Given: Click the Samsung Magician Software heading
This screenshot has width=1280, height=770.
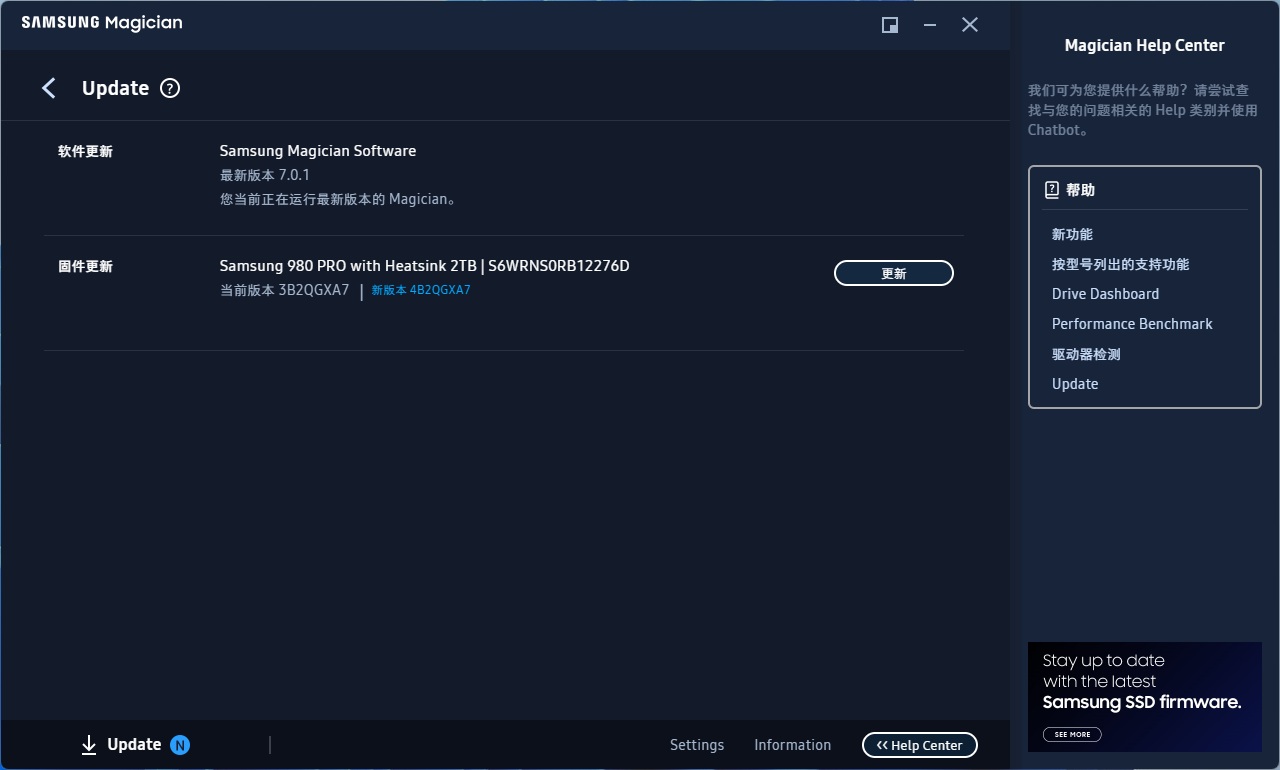Looking at the screenshot, I should (x=318, y=151).
